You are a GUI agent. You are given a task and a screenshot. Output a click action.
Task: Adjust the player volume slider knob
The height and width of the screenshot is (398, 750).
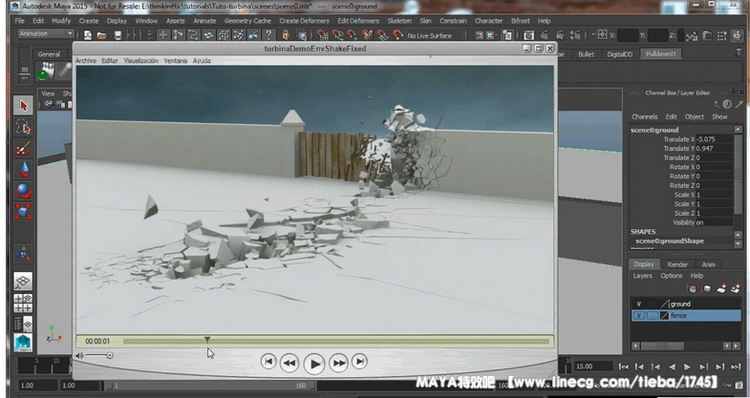point(110,355)
